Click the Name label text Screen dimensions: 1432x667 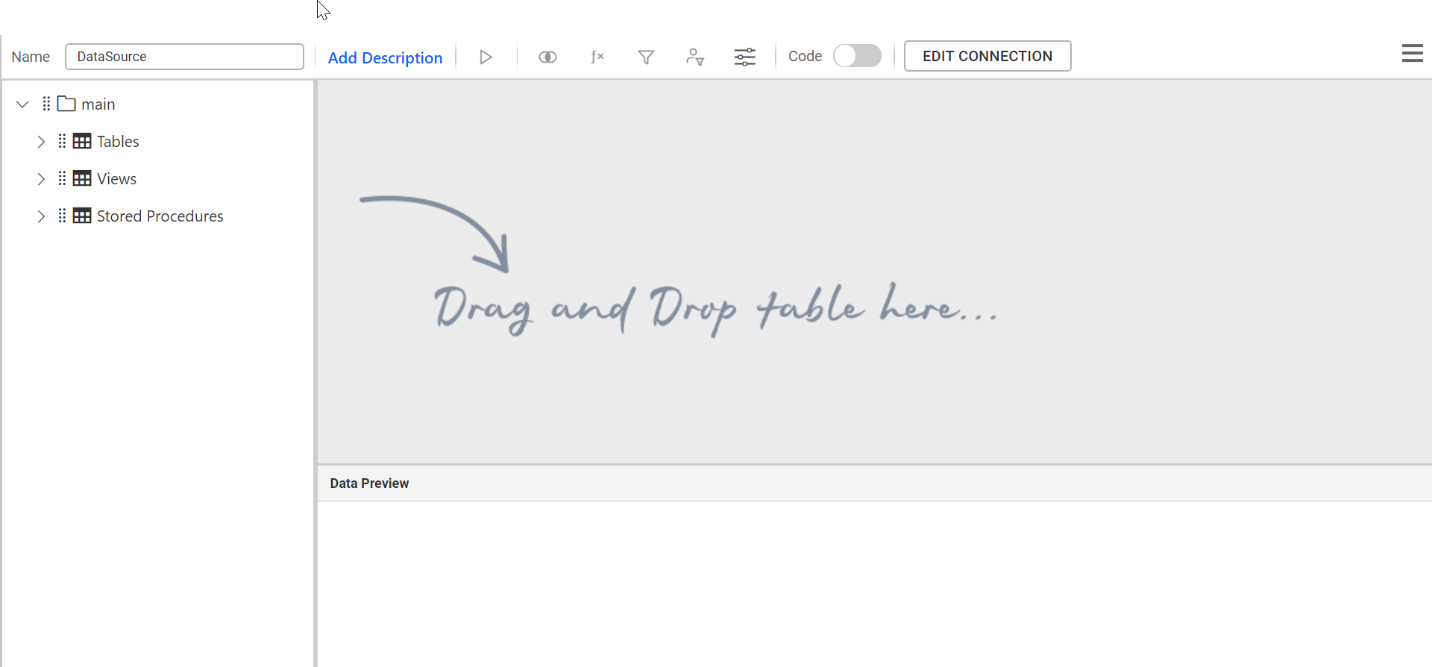coord(30,57)
